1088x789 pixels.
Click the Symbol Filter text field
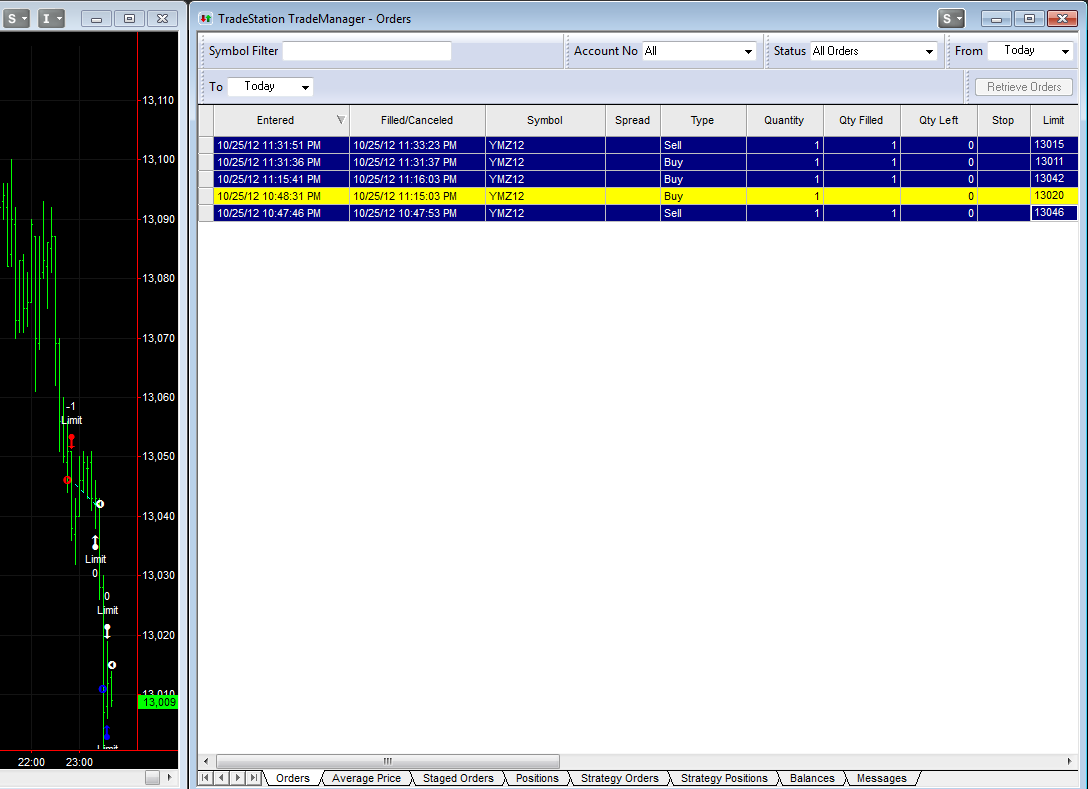pos(367,51)
